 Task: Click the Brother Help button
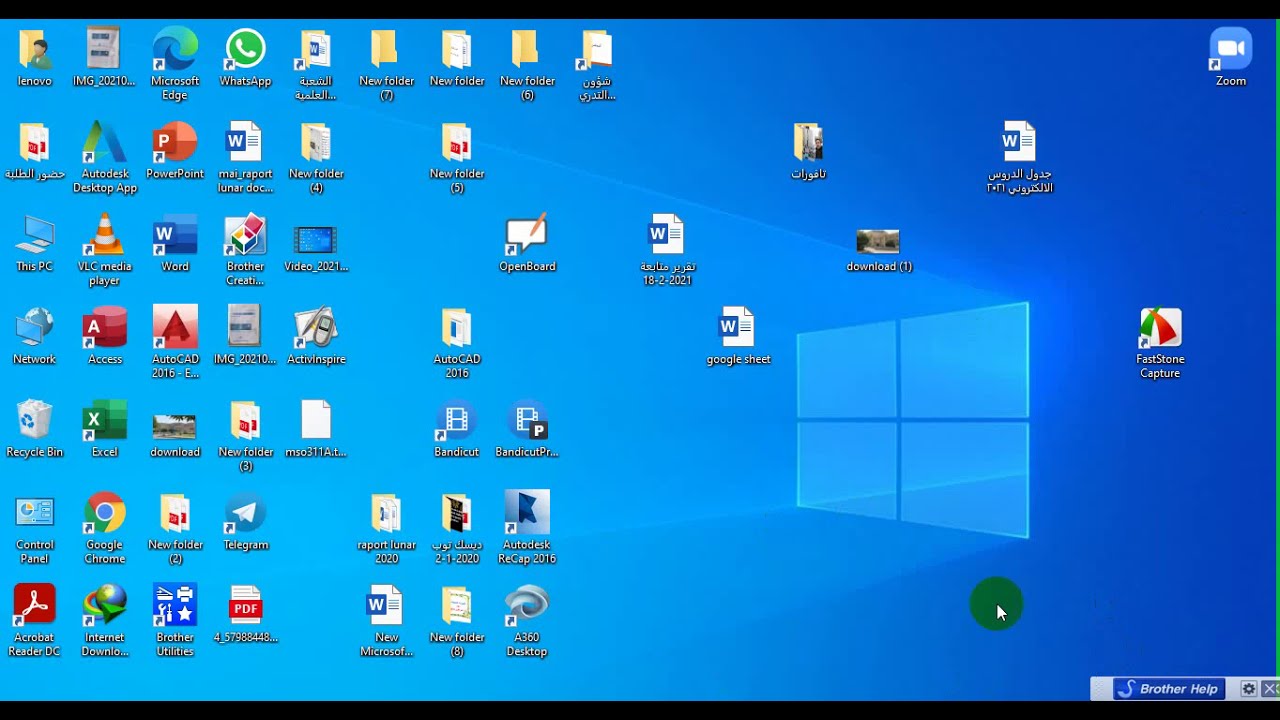point(1170,689)
